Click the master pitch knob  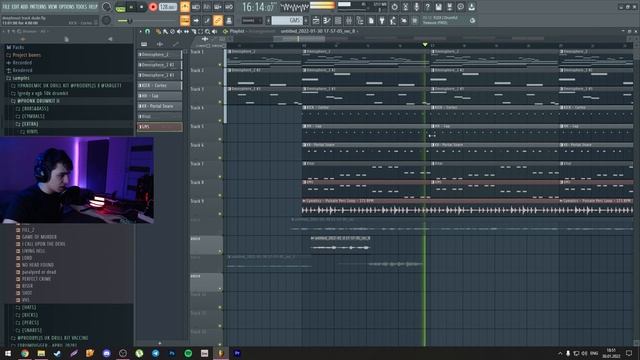106,20
